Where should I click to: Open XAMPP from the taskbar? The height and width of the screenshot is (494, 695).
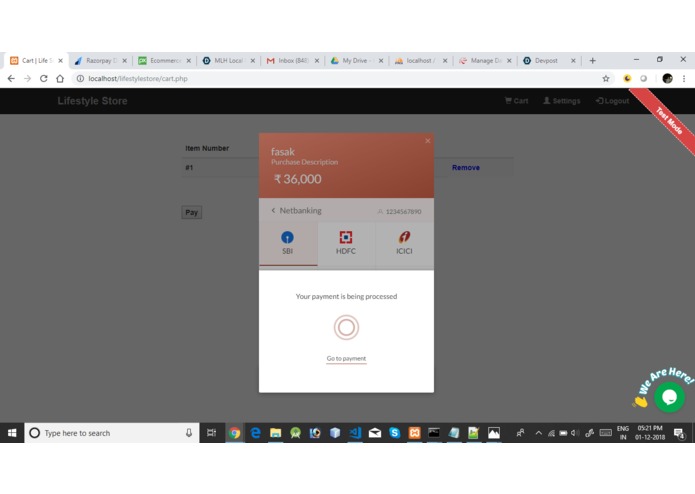coord(414,433)
